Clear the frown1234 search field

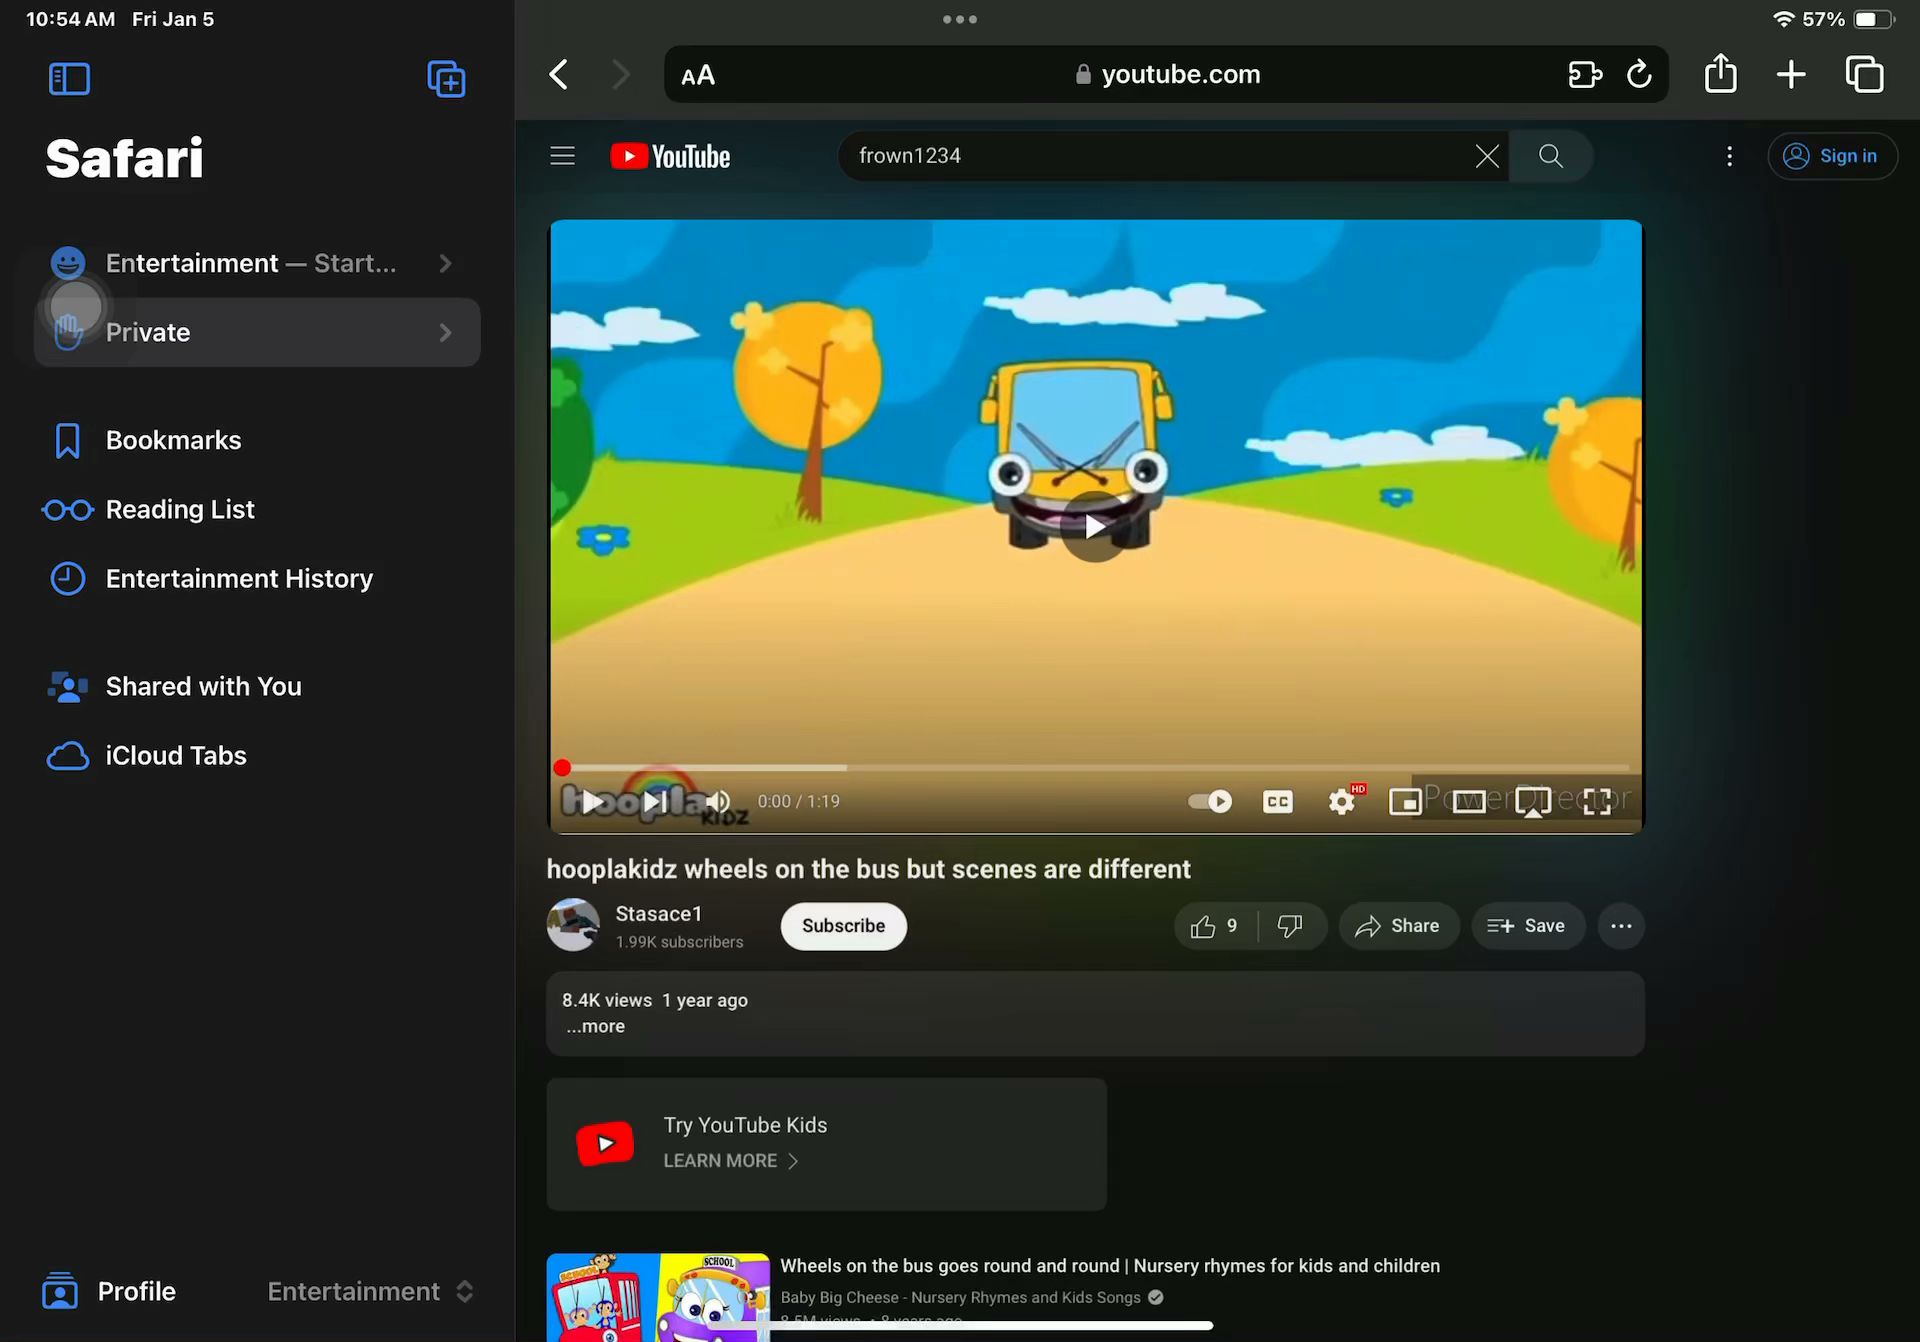[x=1487, y=156]
